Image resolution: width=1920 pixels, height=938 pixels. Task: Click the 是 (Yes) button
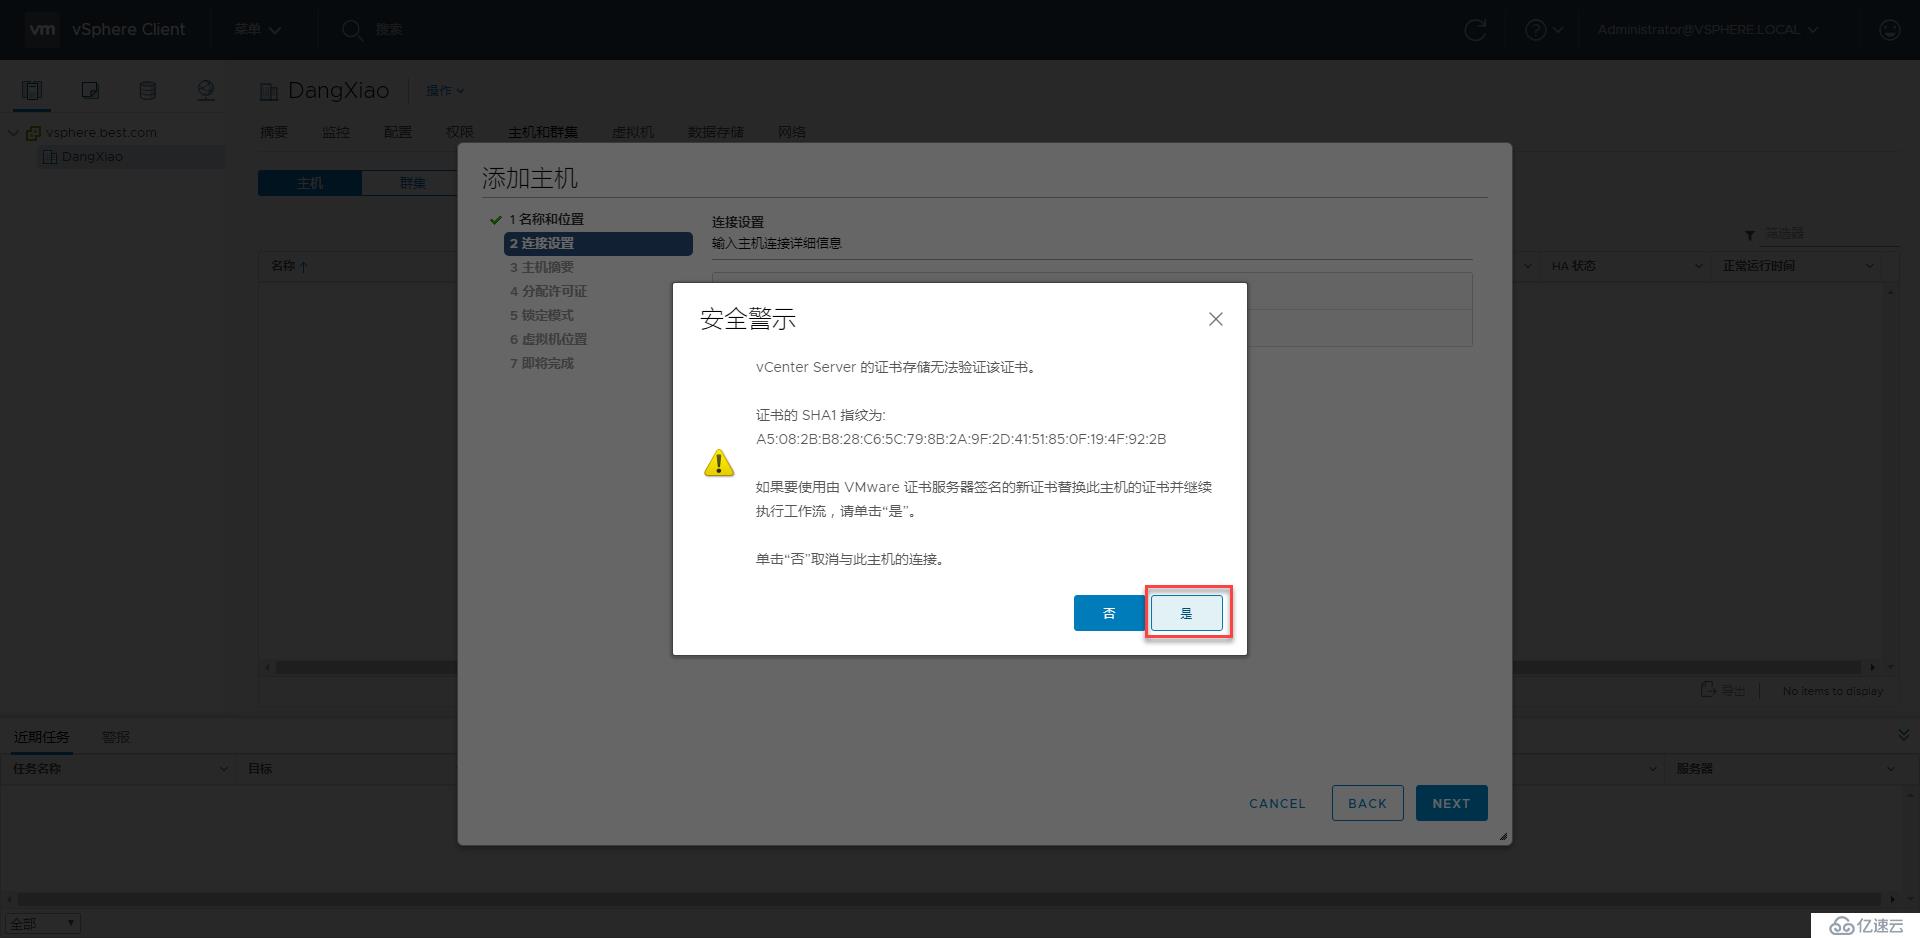[x=1186, y=613]
